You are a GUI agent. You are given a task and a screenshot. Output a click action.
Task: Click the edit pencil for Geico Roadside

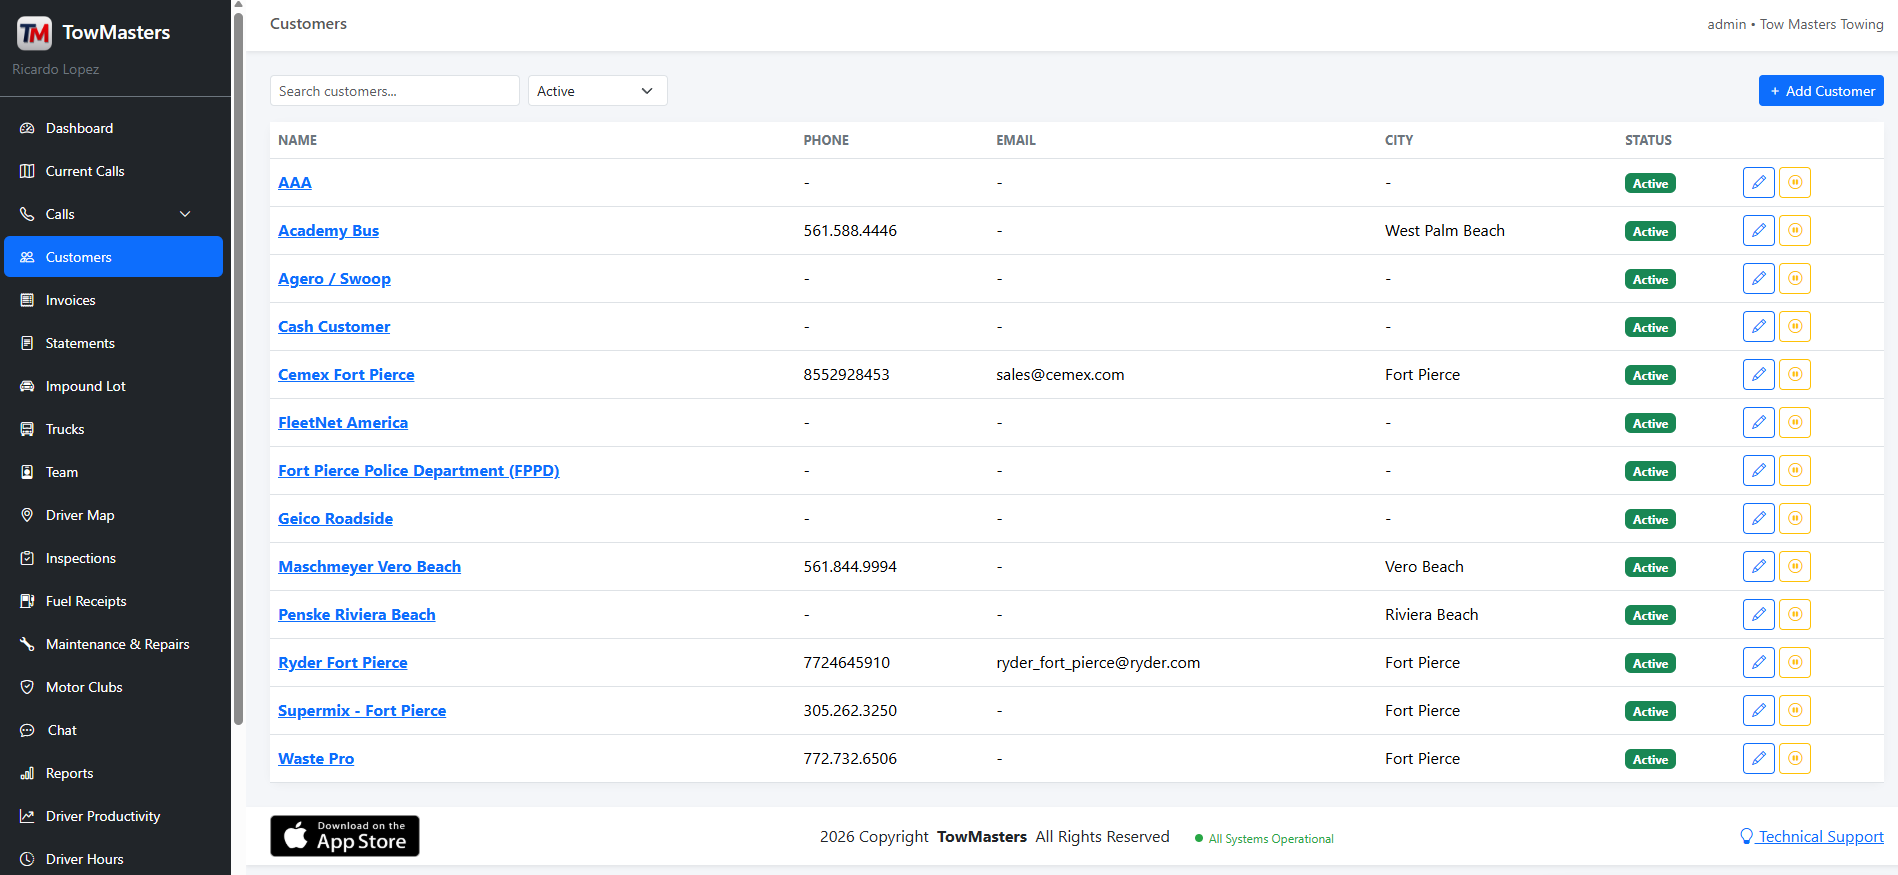click(x=1758, y=519)
